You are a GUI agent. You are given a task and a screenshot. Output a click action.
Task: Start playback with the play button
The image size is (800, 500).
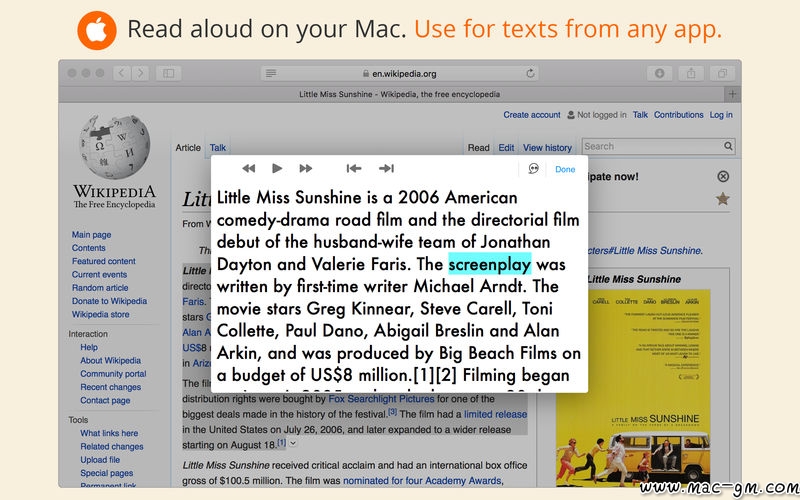click(277, 168)
